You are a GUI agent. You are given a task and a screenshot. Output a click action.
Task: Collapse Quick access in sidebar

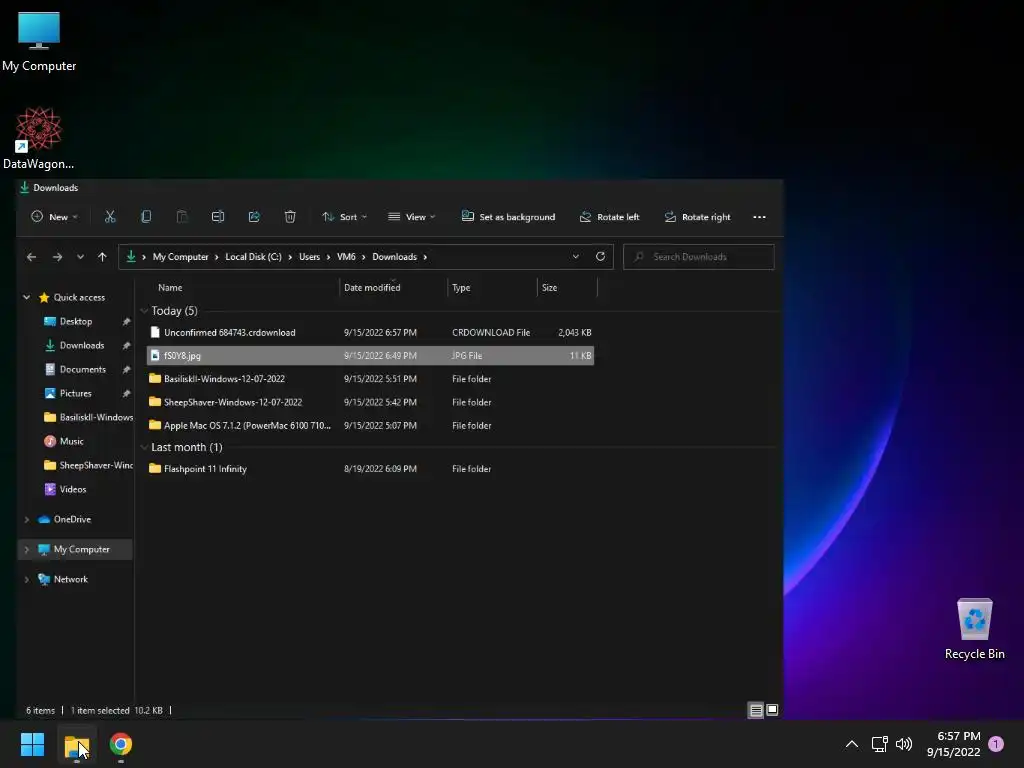point(27,297)
